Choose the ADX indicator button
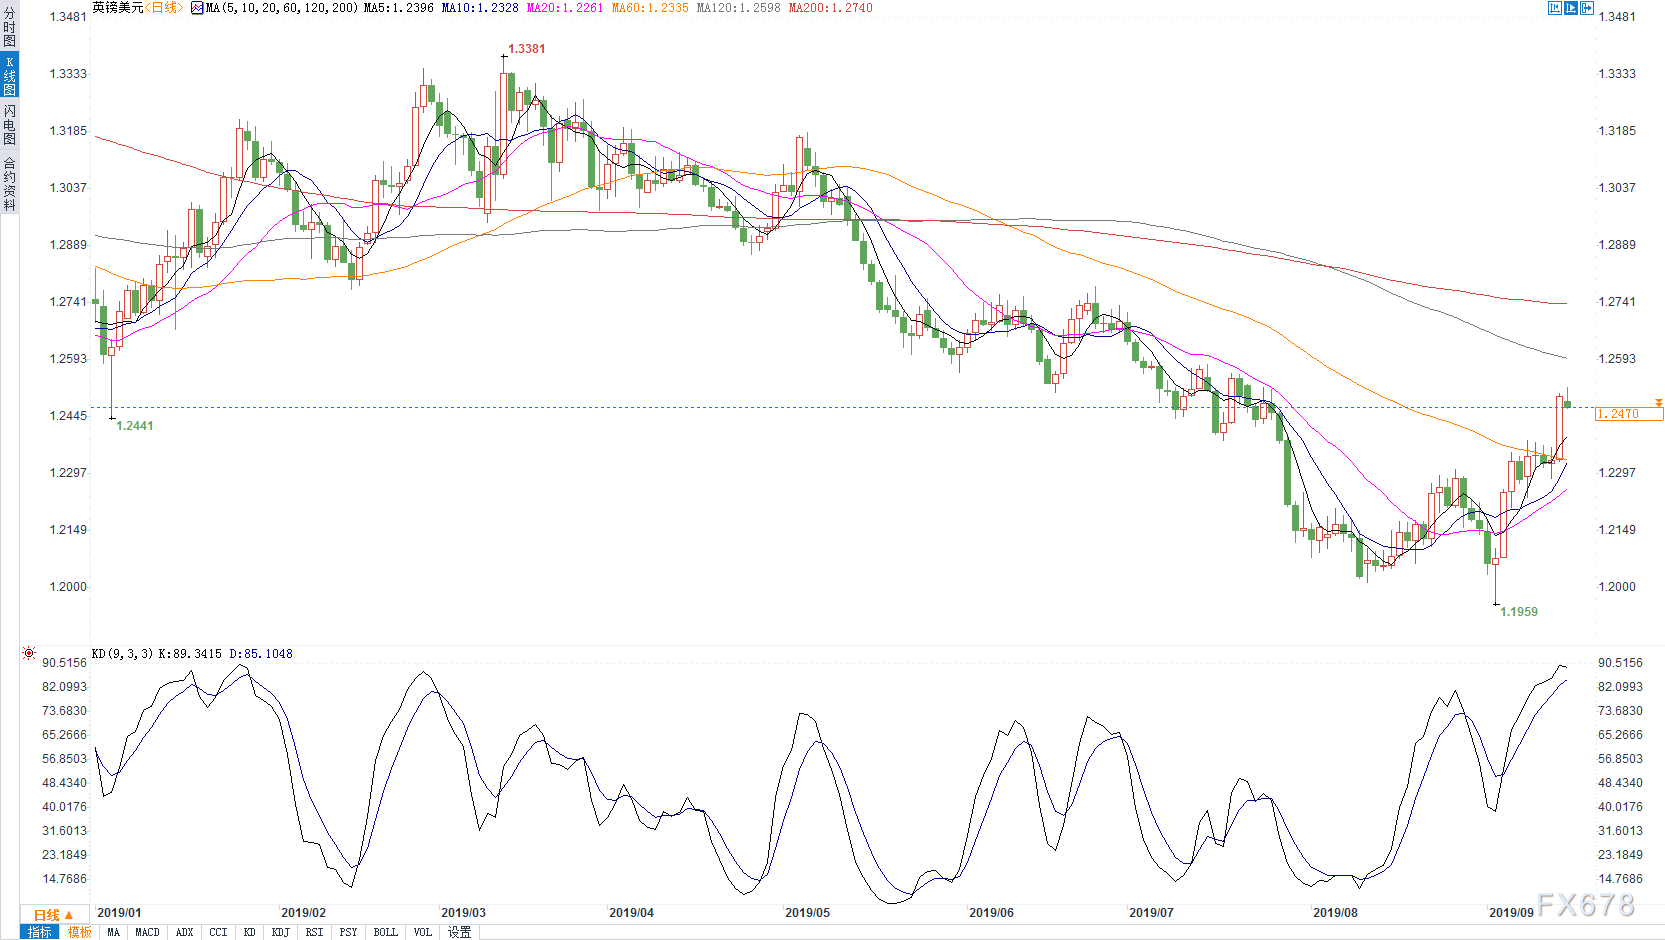Viewport: 1665px width, 940px height. tap(184, 932)
